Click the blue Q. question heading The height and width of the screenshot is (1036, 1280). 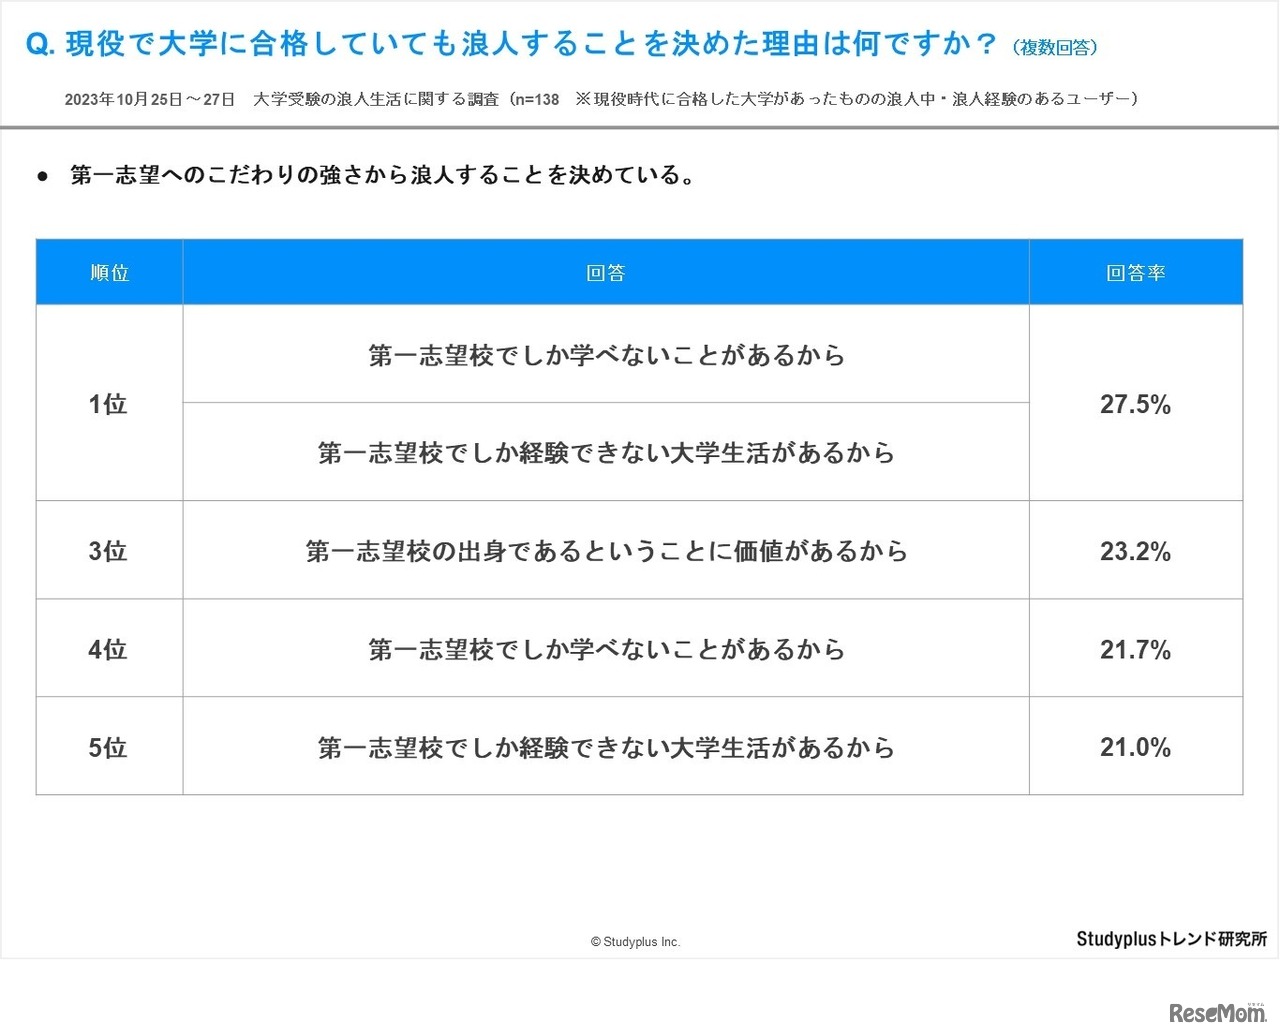tap(510, 38)
